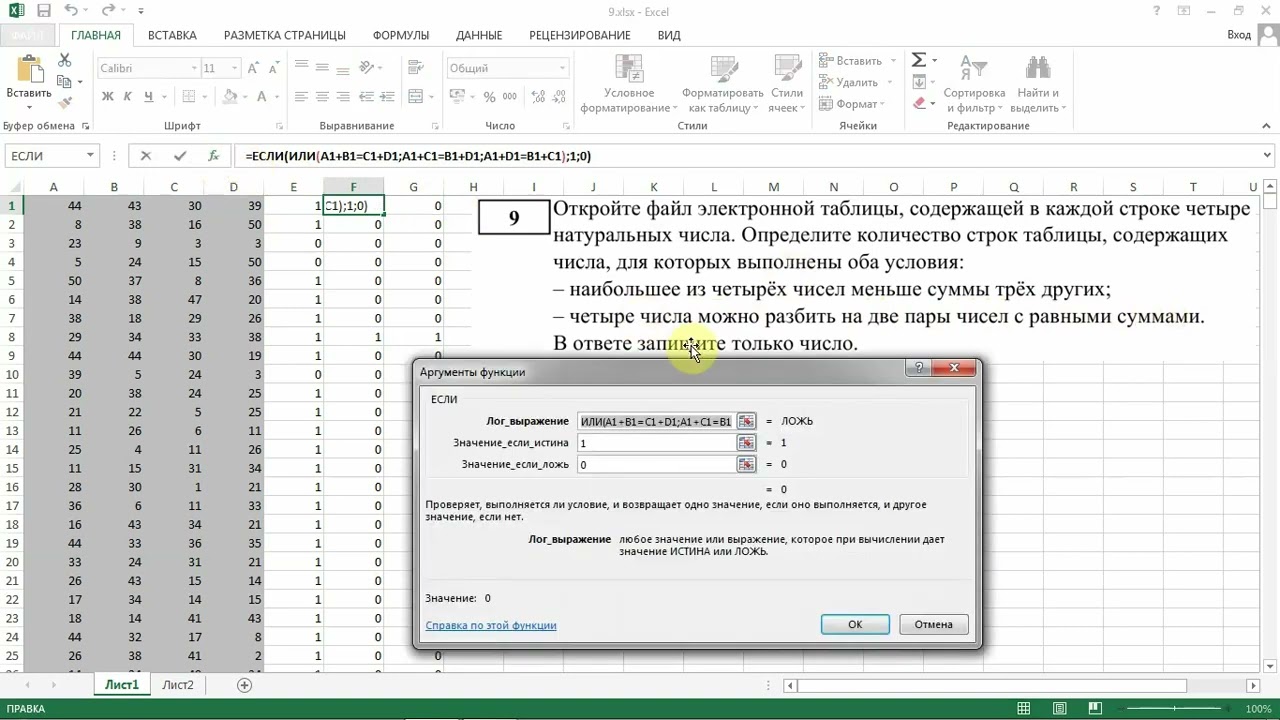Open the Формат cells dropdown
Image resolution: width=1280 pixels, height=720 pixels.
coord(852,104)
